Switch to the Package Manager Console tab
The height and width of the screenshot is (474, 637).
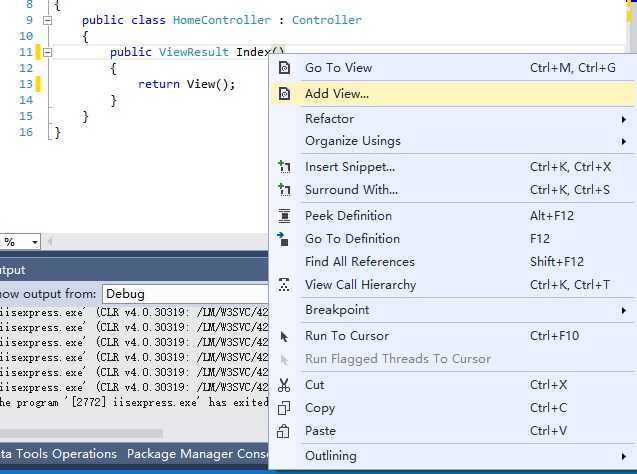click(x=197, y=454)
